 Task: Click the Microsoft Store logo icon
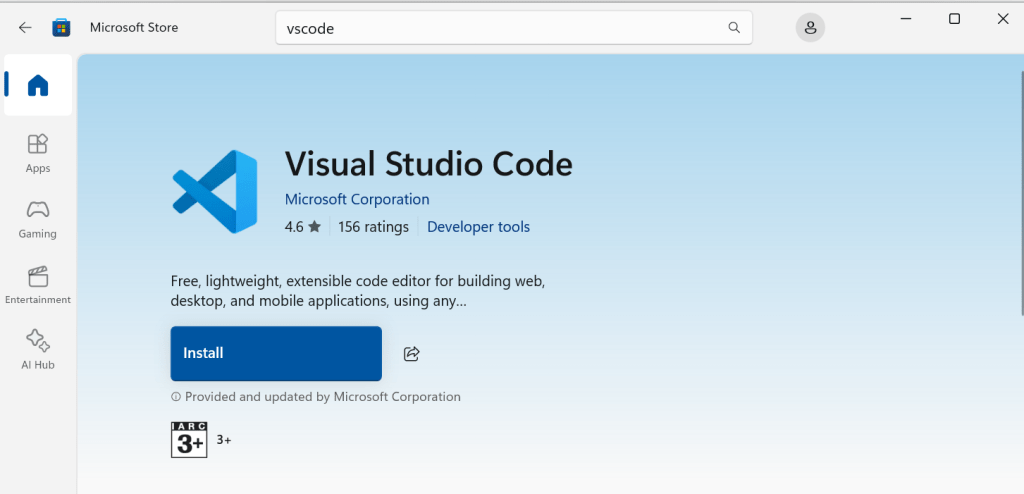[61, 28]
